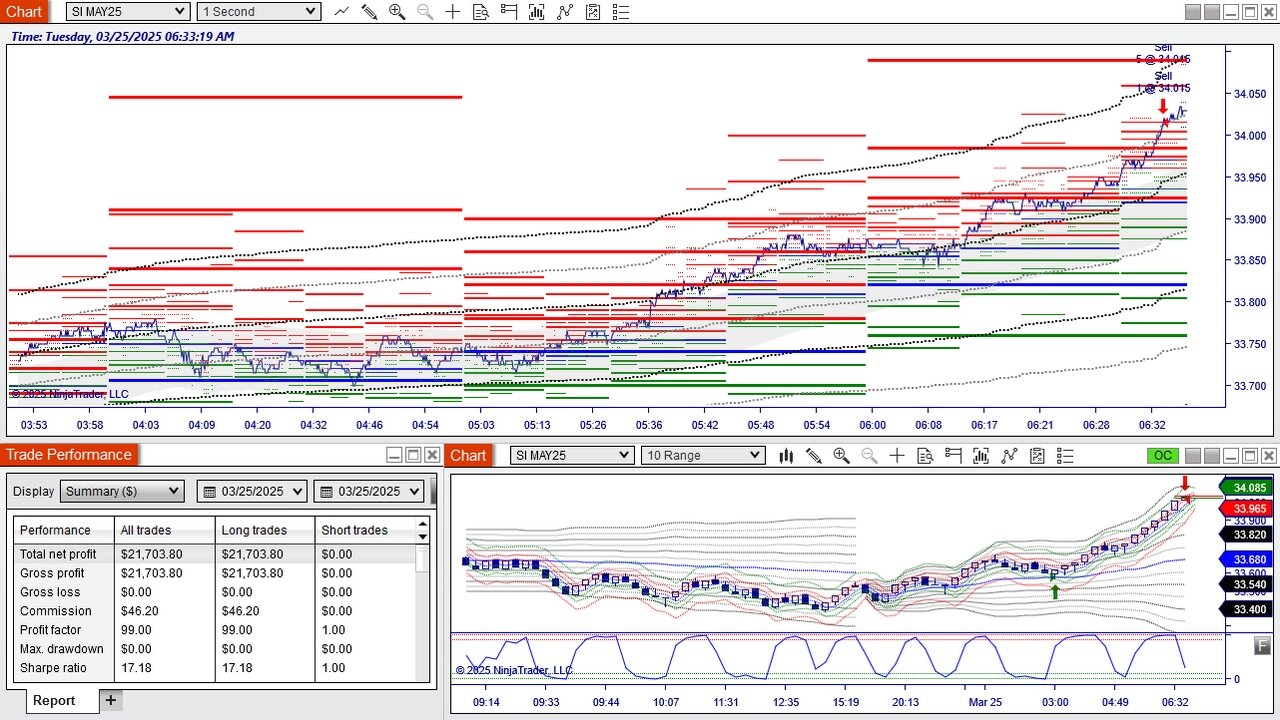The image size is (1280, 720).
Task: Open the top Chart tab
Action: pyautogui.click(x=23, y=12)
